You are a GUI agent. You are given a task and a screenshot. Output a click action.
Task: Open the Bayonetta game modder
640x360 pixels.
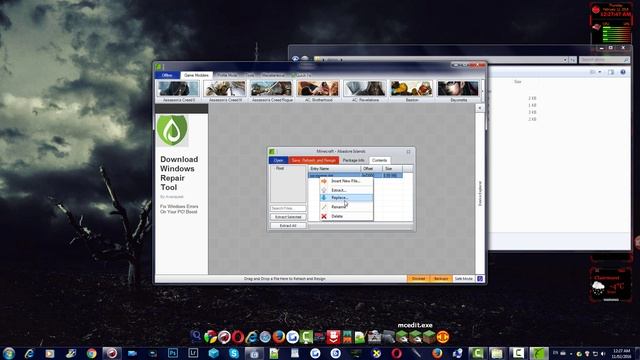click(458, 91)
